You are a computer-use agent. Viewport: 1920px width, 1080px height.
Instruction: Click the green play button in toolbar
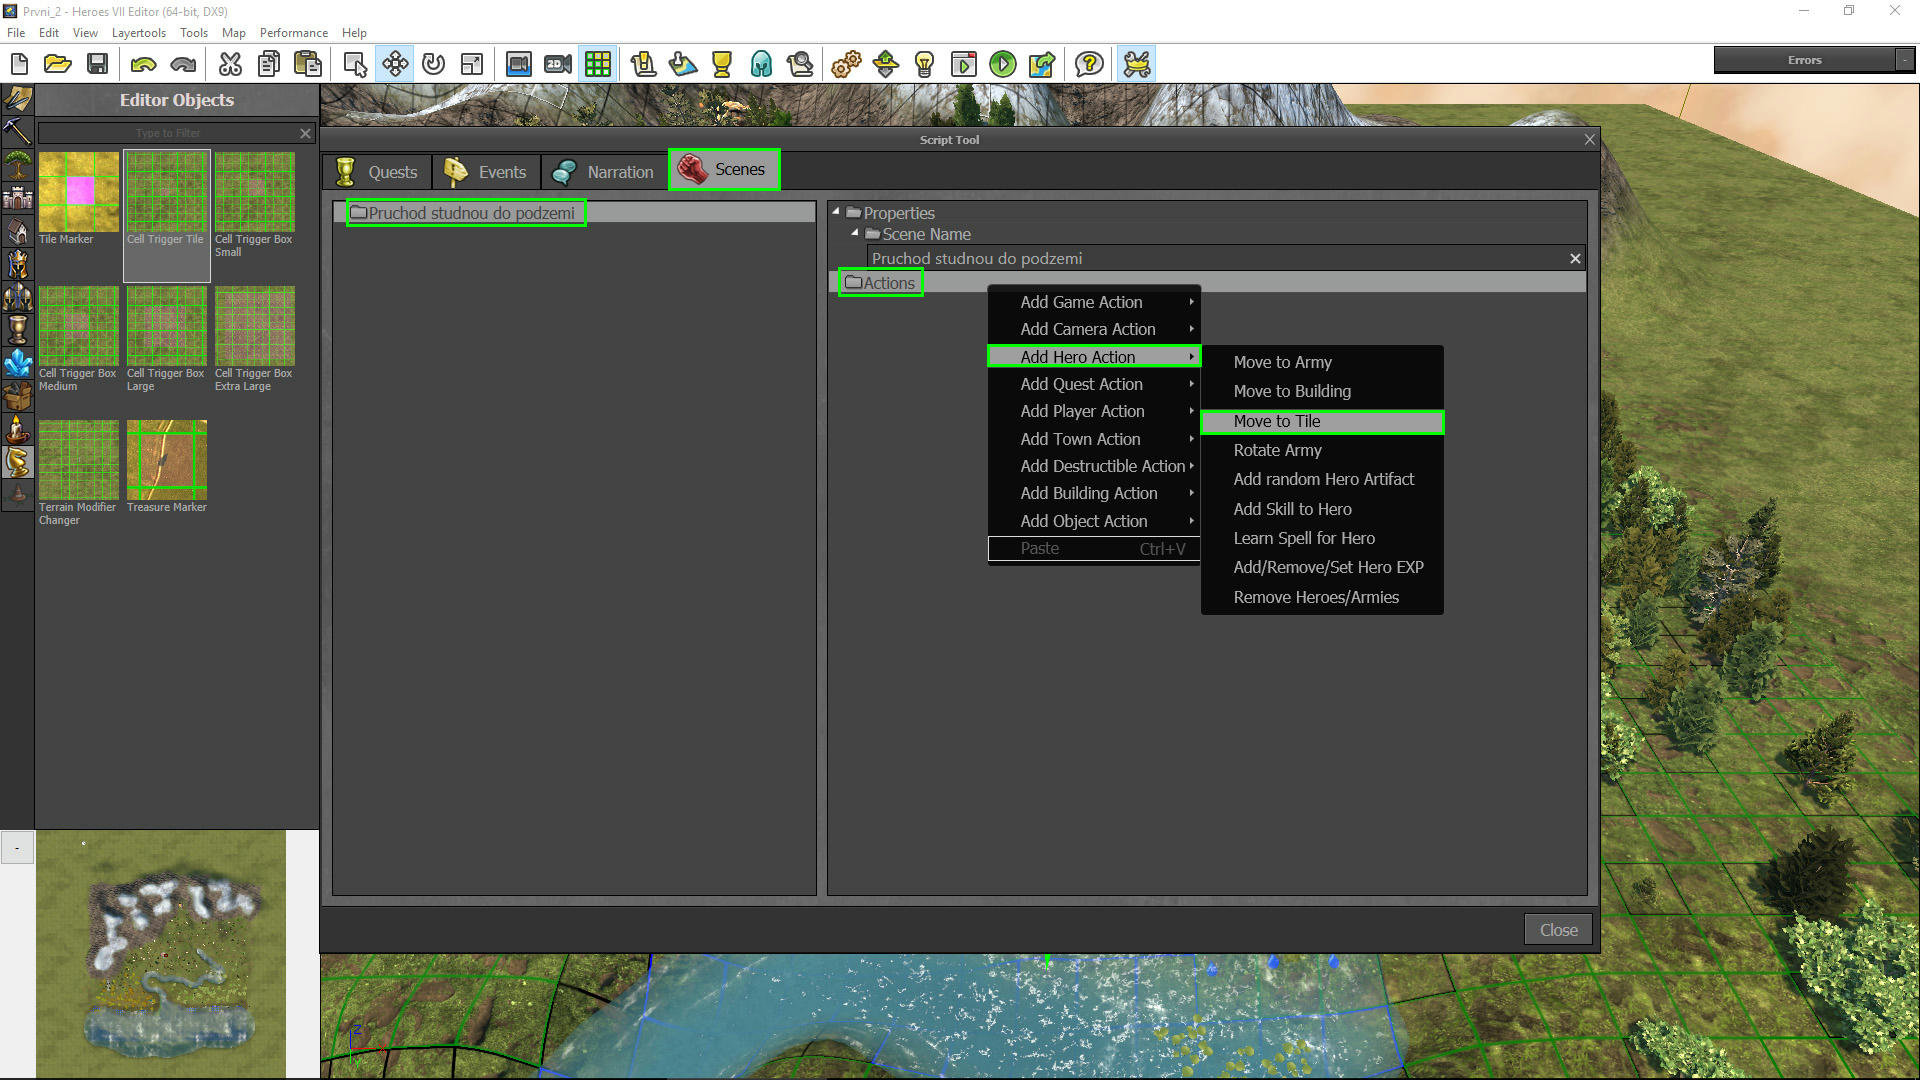tap(1003, 64)
